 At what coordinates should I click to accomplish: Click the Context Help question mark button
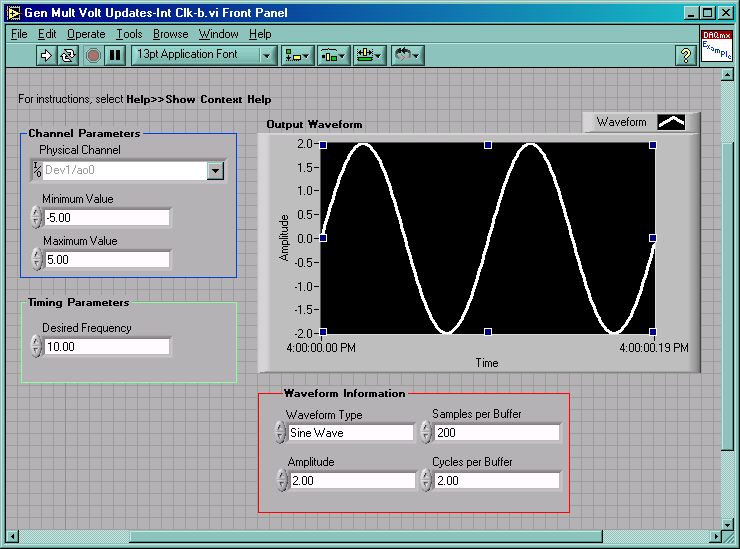pyautogui.click(x=686, y=56)
